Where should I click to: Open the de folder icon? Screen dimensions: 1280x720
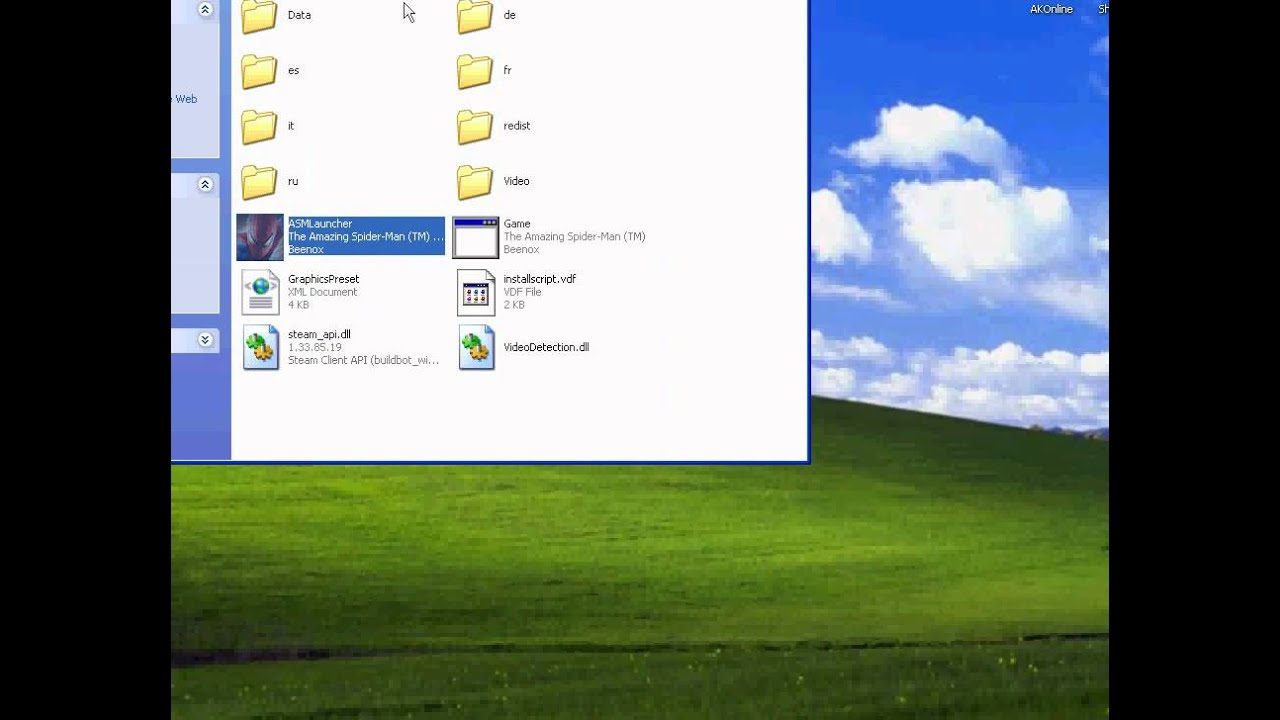(475, 16)
